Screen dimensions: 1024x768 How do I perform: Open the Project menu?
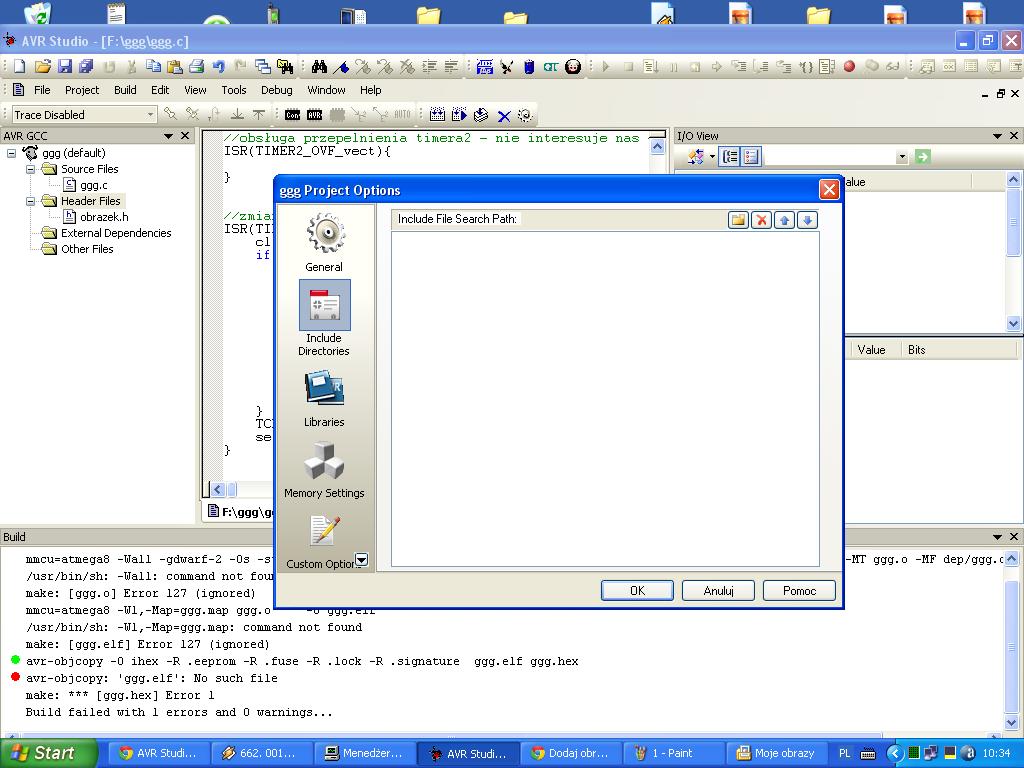coord(82,90)
